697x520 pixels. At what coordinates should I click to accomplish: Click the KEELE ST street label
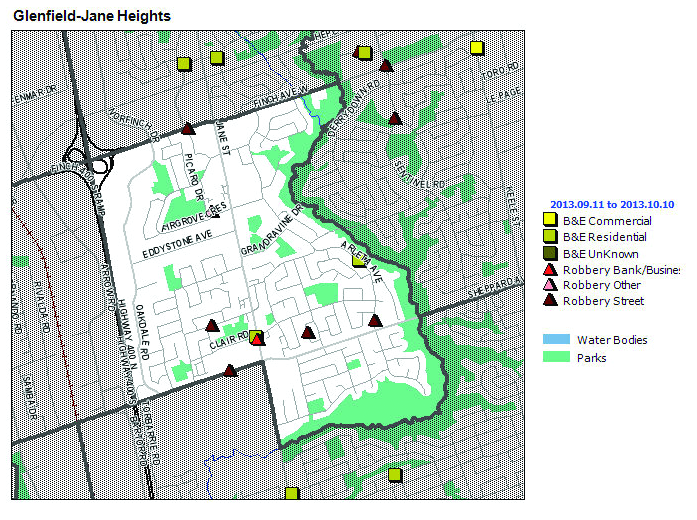click(512, 207)
